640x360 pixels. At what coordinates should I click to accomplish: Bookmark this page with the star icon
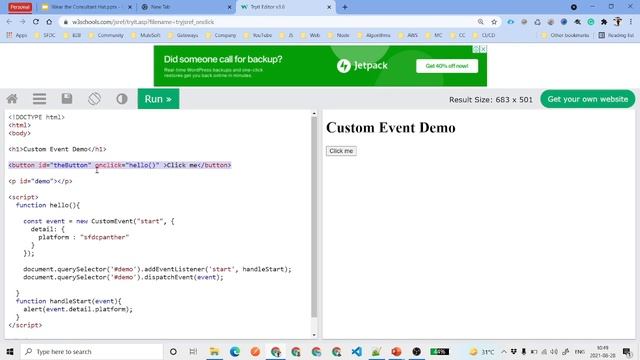(x=494, y=22)
